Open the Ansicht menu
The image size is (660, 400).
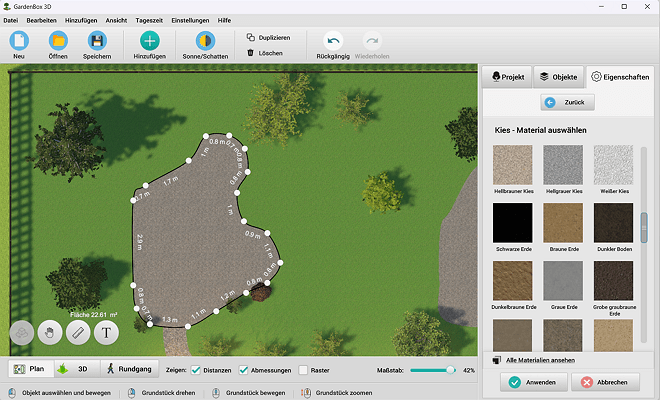click(x=116, y=20)
